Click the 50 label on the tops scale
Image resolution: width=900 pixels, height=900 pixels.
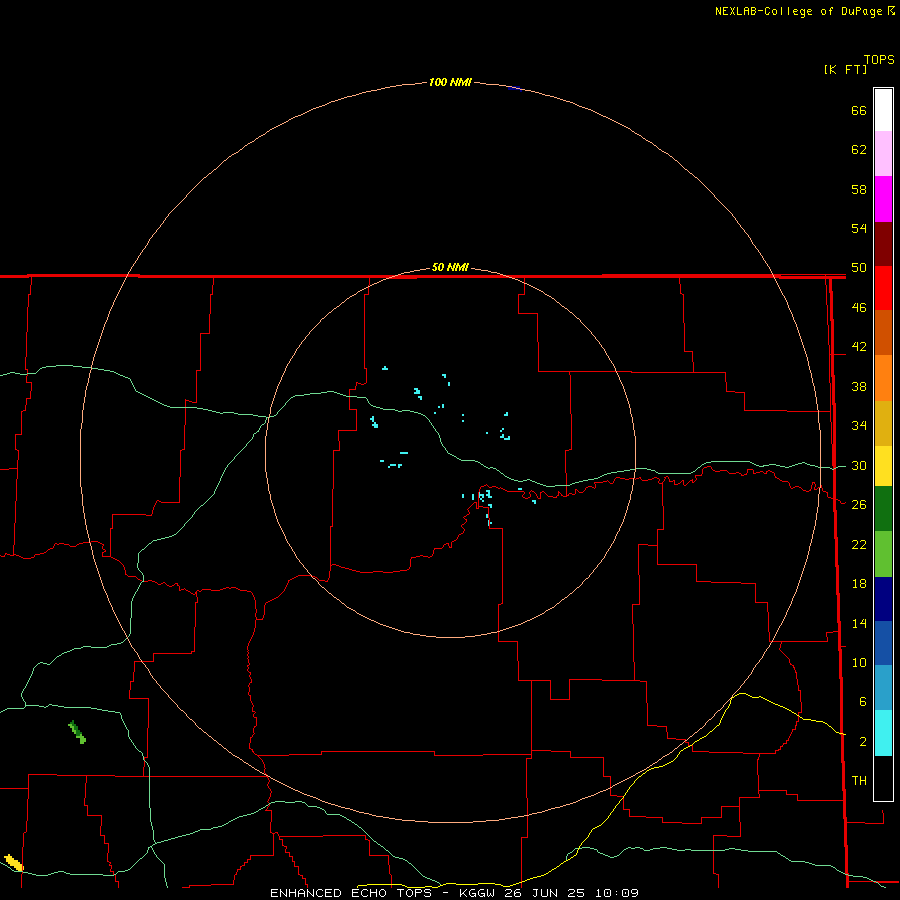[x=859, y=268]
